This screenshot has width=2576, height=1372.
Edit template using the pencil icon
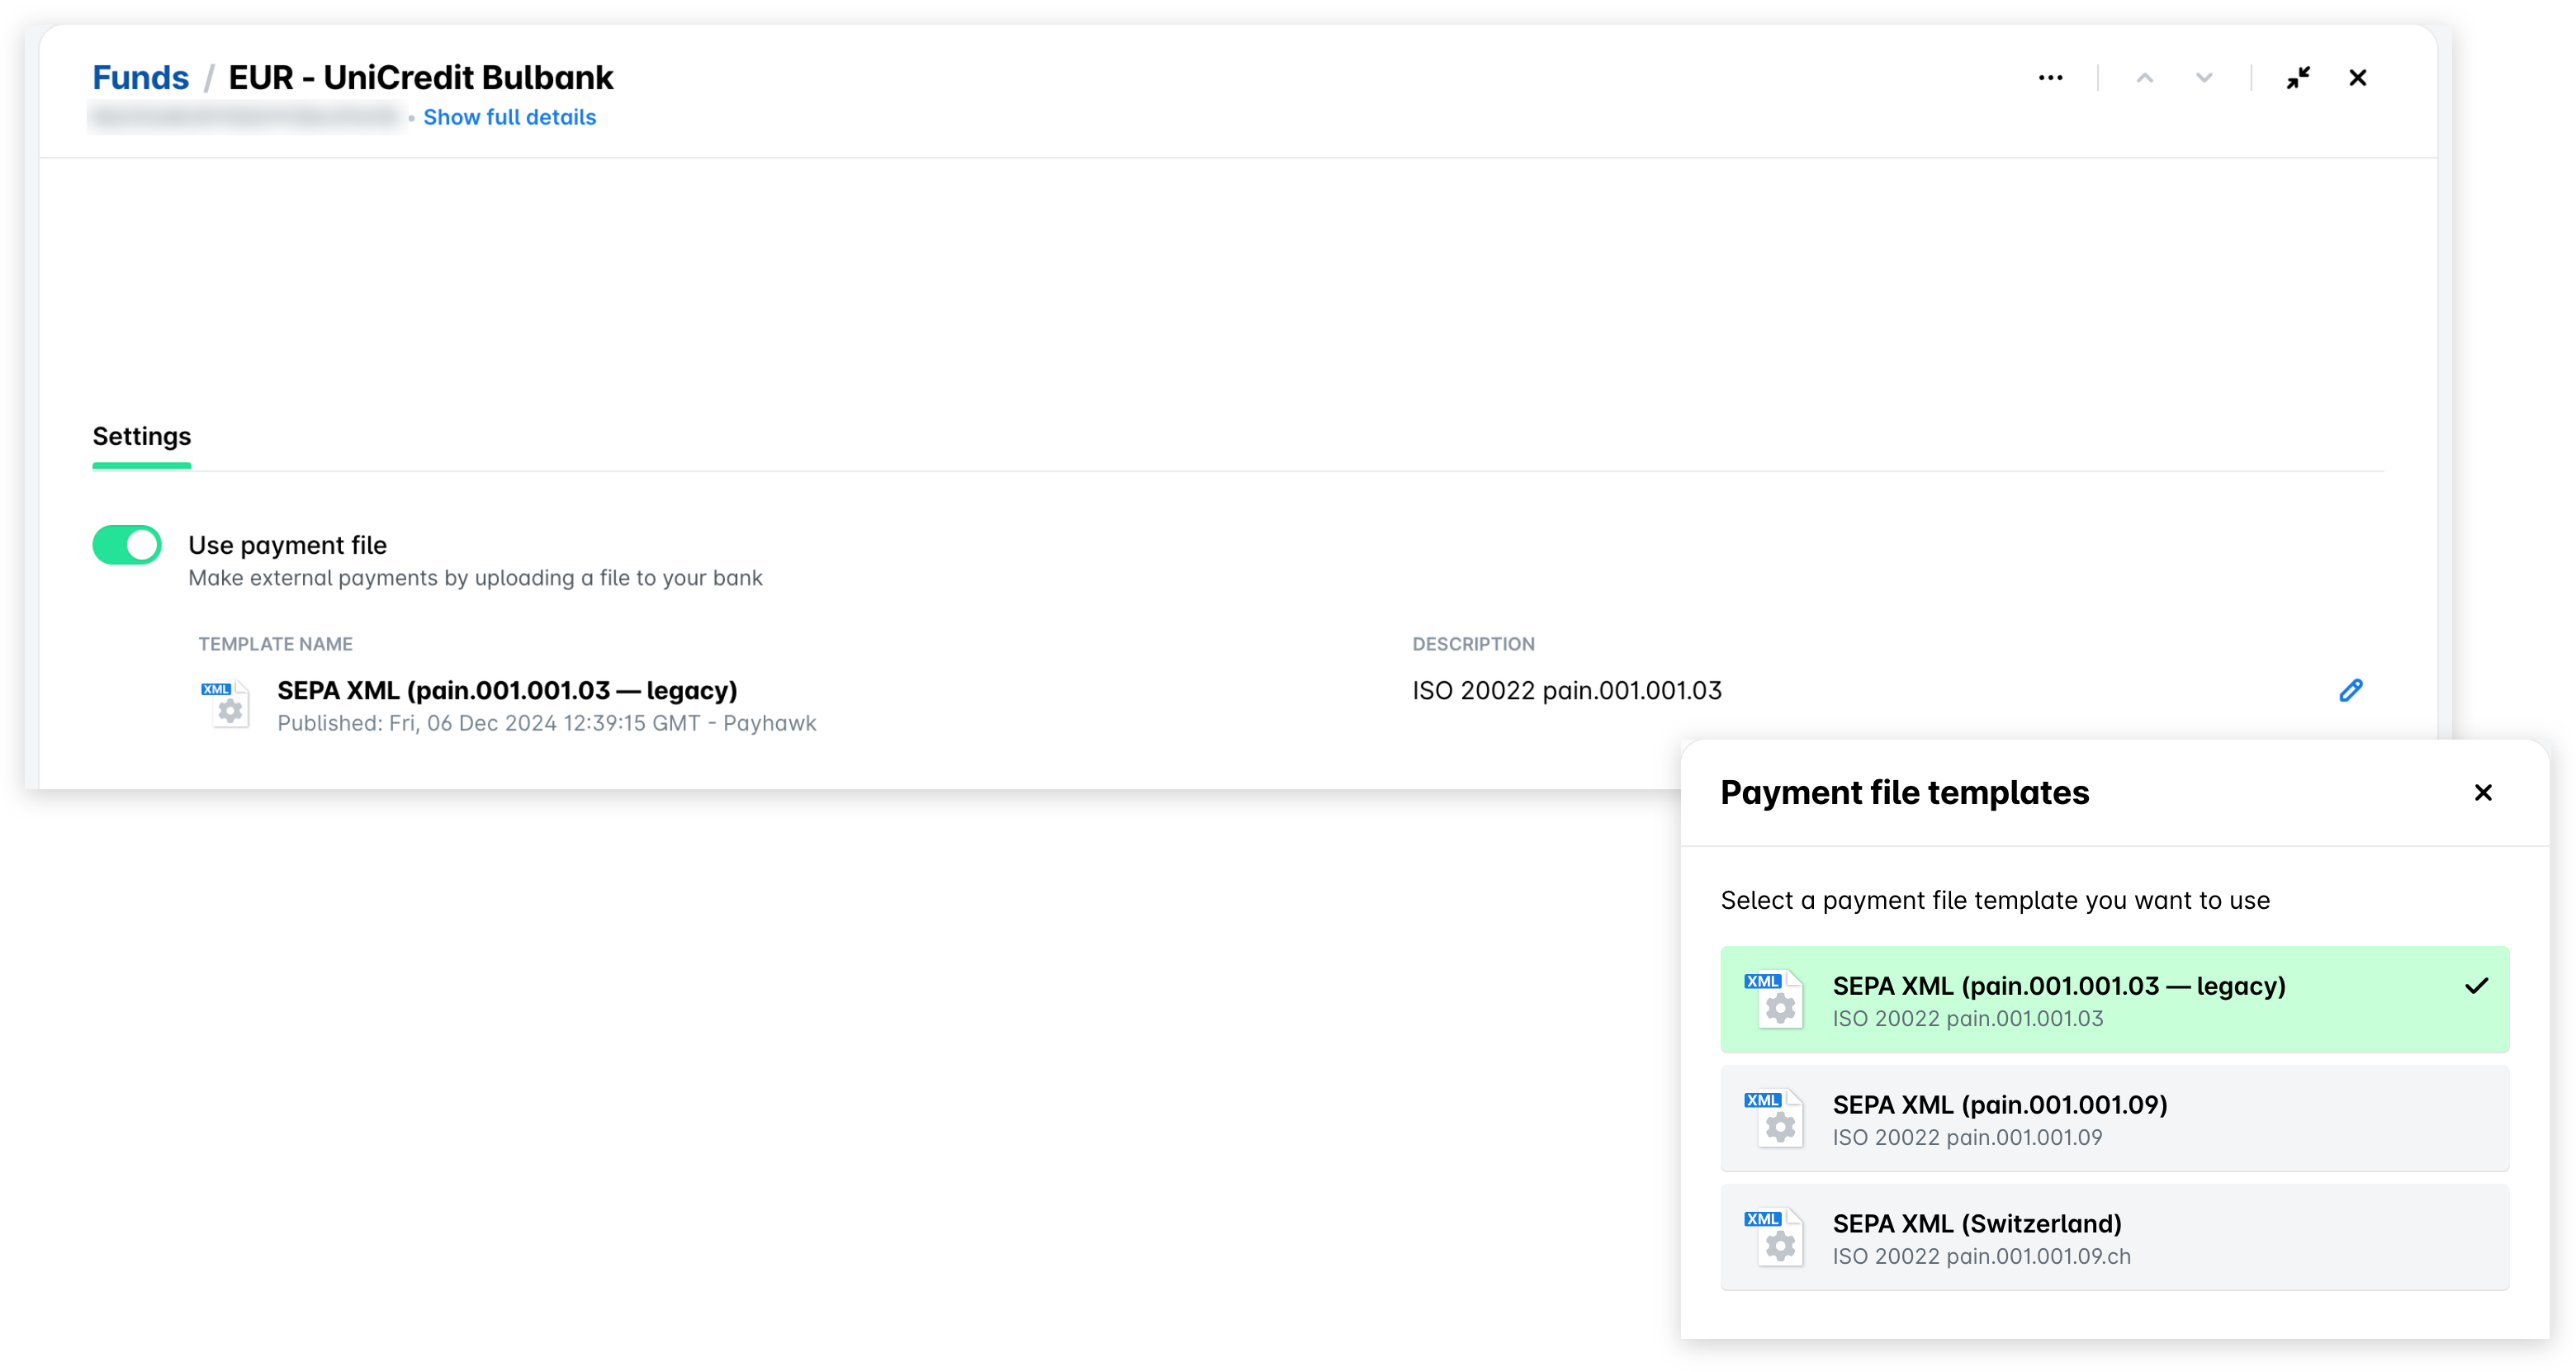(x=2350, y=690)
